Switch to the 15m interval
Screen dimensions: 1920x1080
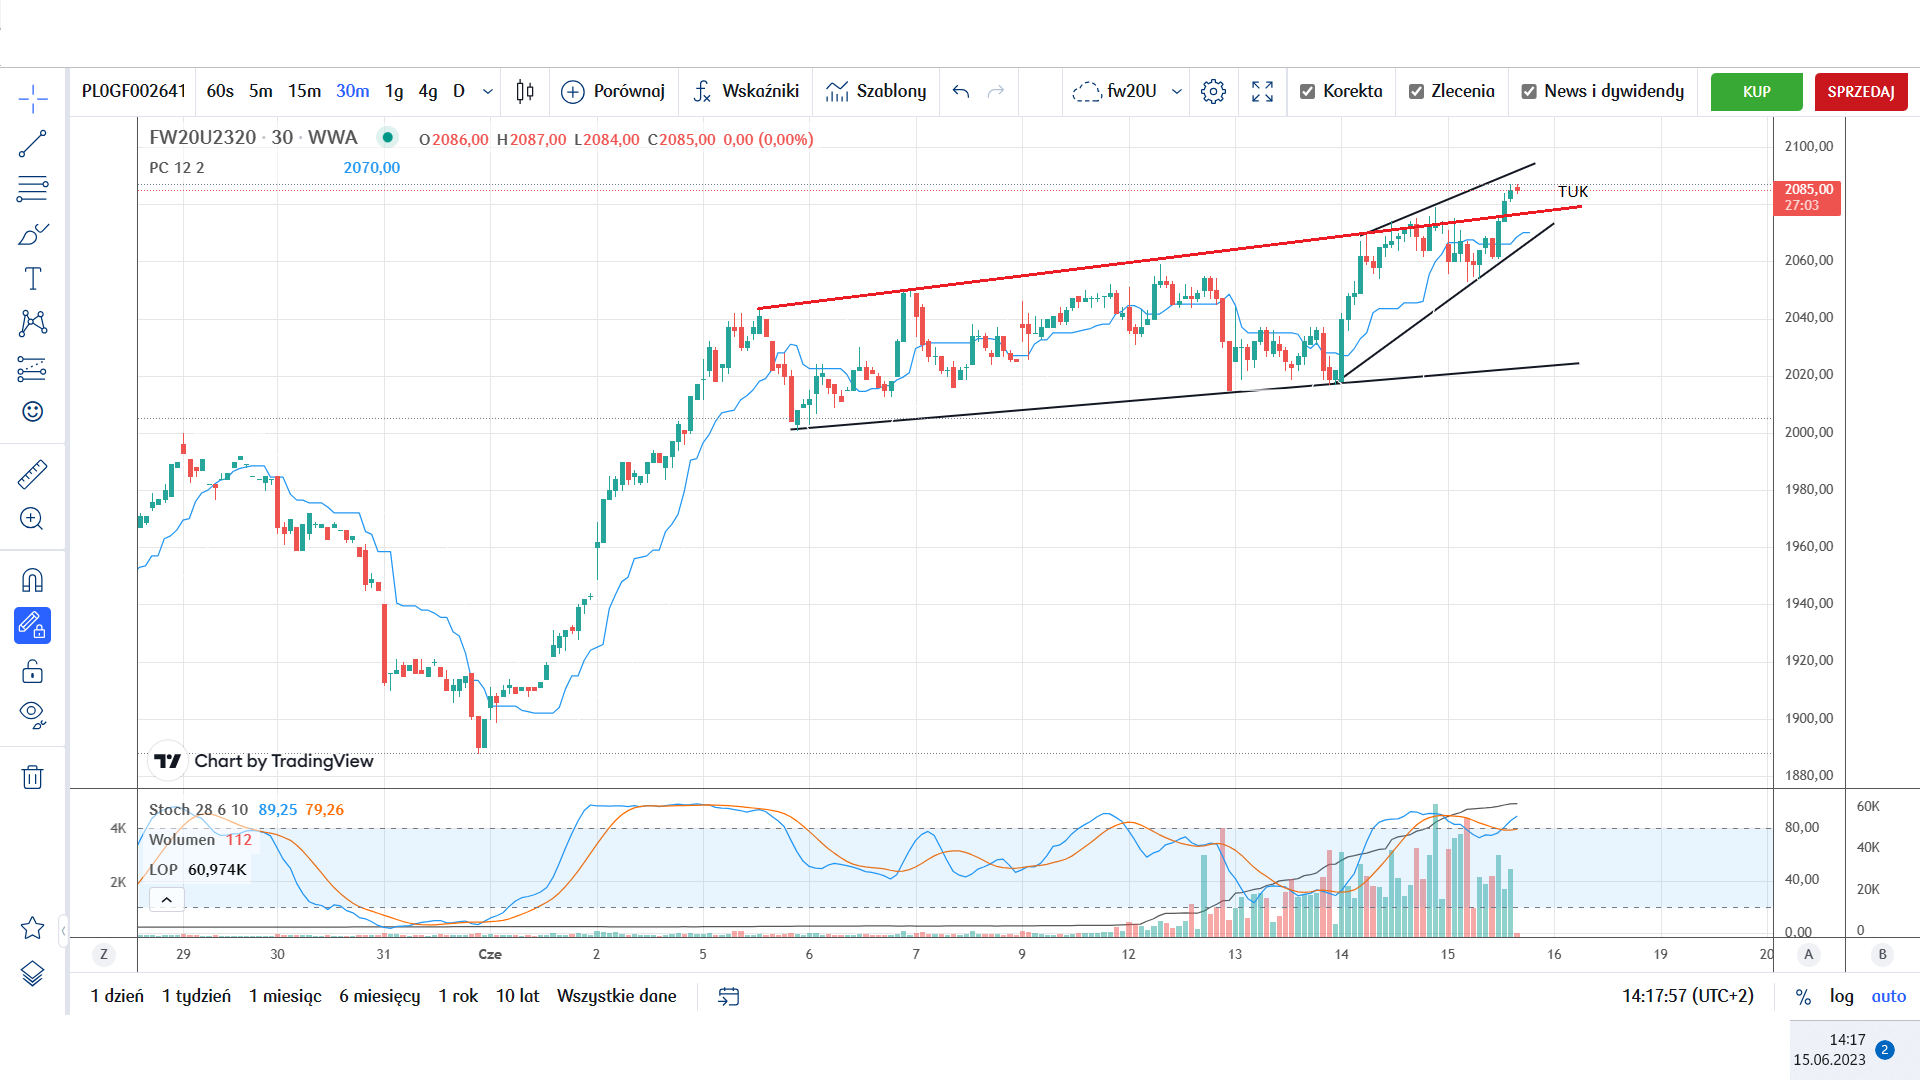point(304,91)
